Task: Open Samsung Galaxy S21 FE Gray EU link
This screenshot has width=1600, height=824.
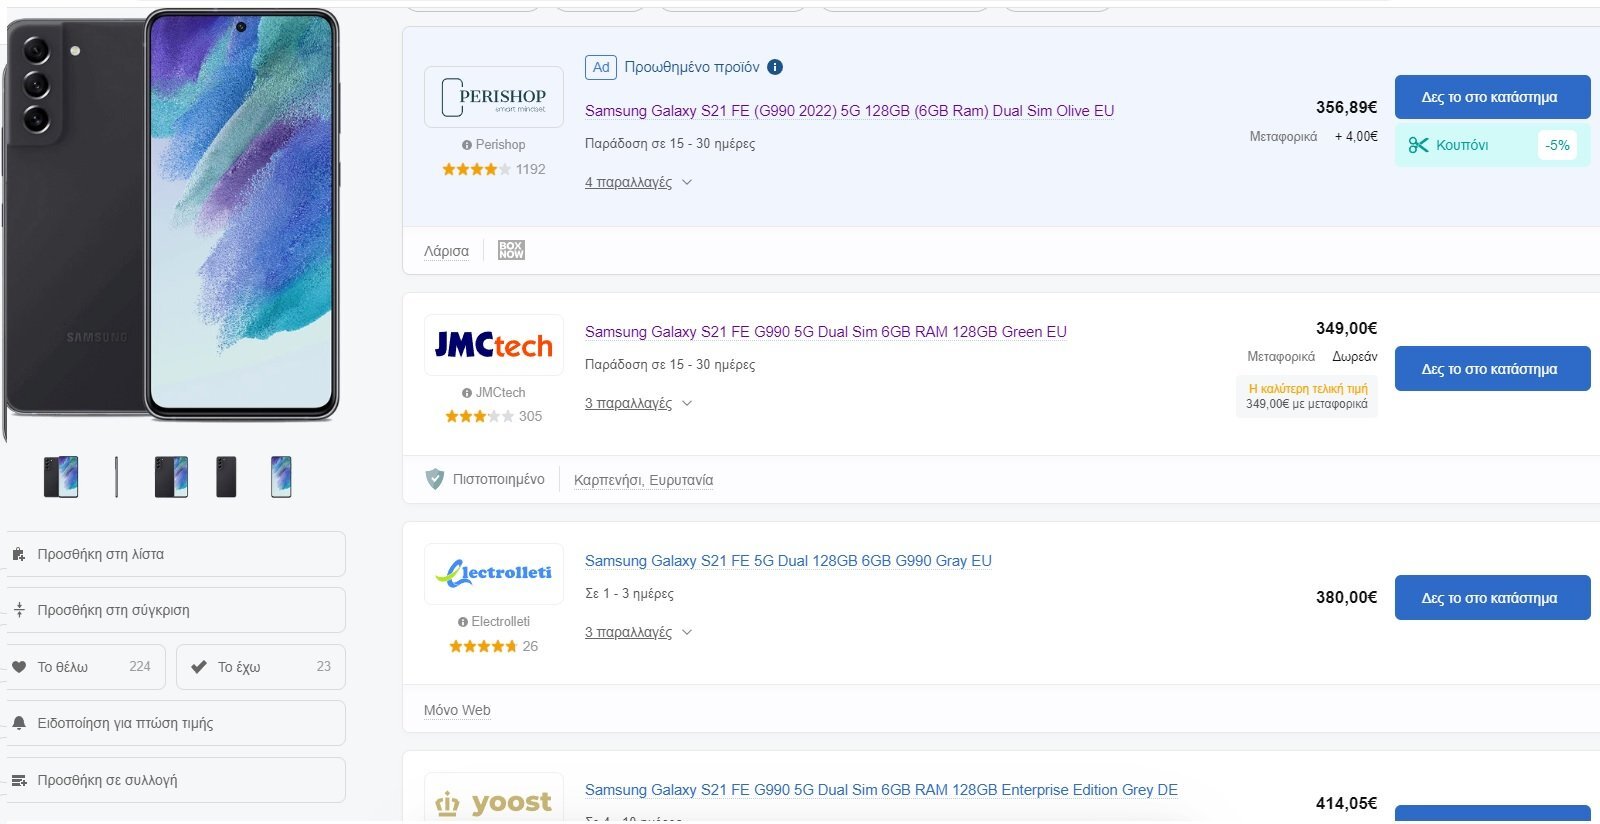Action: (788, 561)
